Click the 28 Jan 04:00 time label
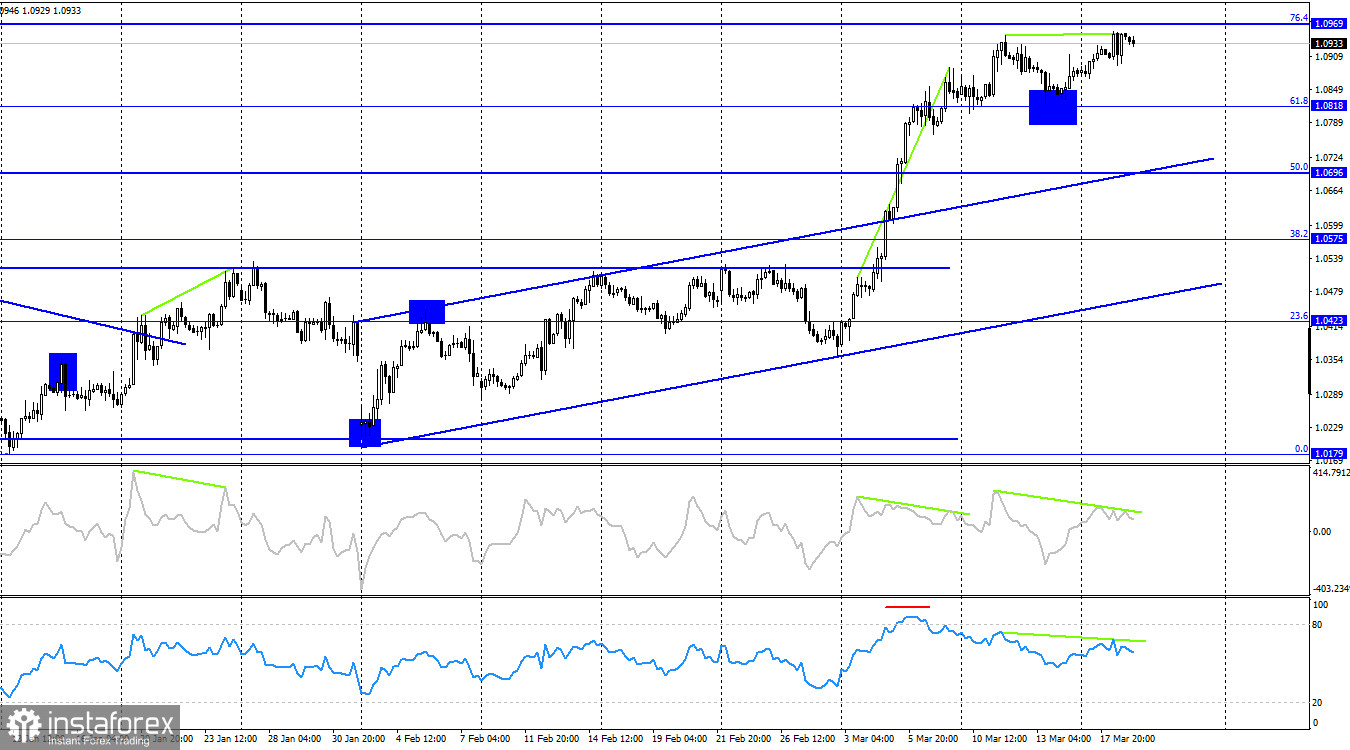1350x750 pixels. click(296, 739)
